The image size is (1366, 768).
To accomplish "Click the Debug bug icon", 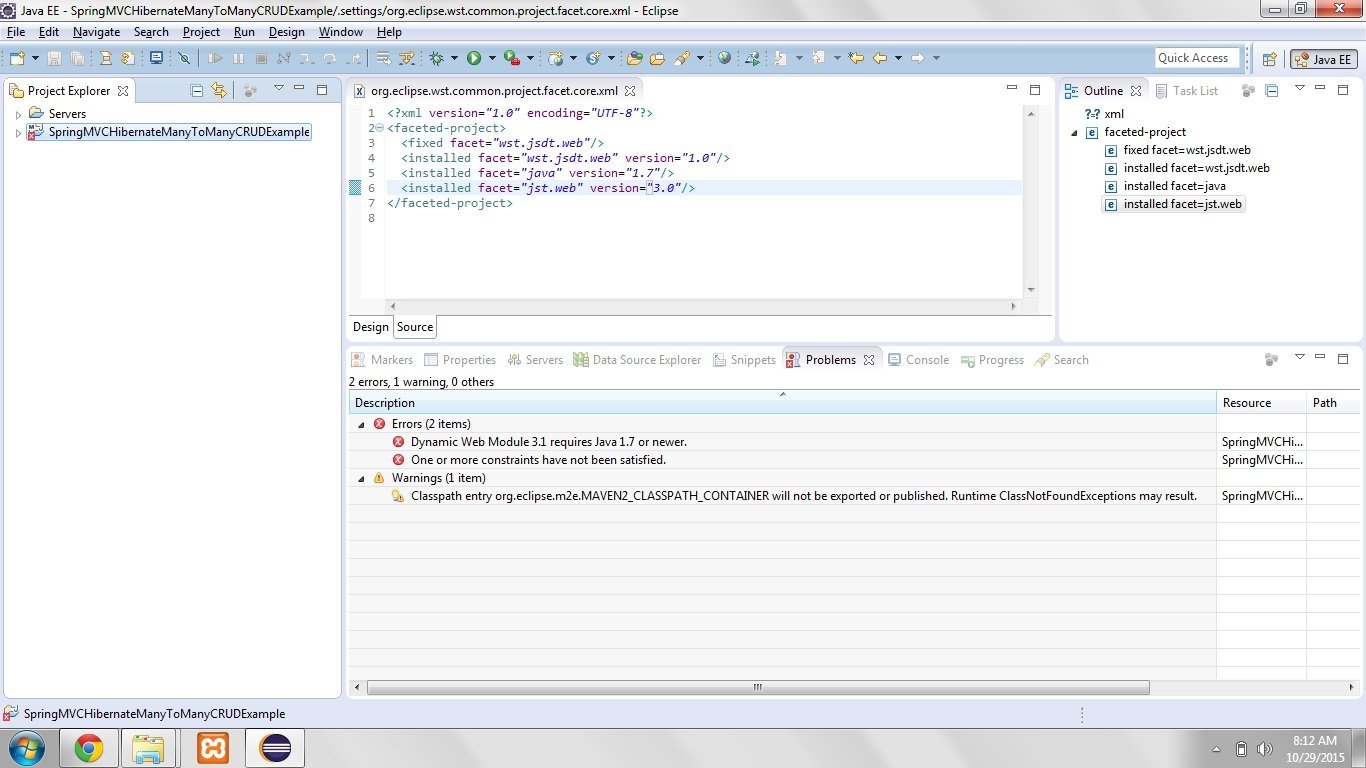I will point(437,59).
